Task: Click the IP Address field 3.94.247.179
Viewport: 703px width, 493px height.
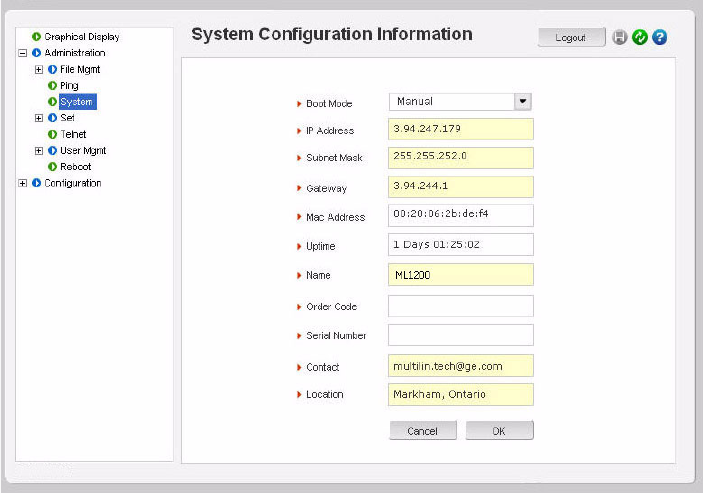Action: pos(461,129)
